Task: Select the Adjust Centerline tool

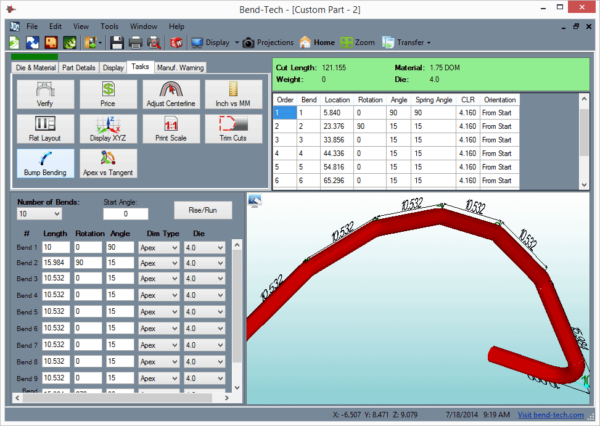Action: [169, 95]
